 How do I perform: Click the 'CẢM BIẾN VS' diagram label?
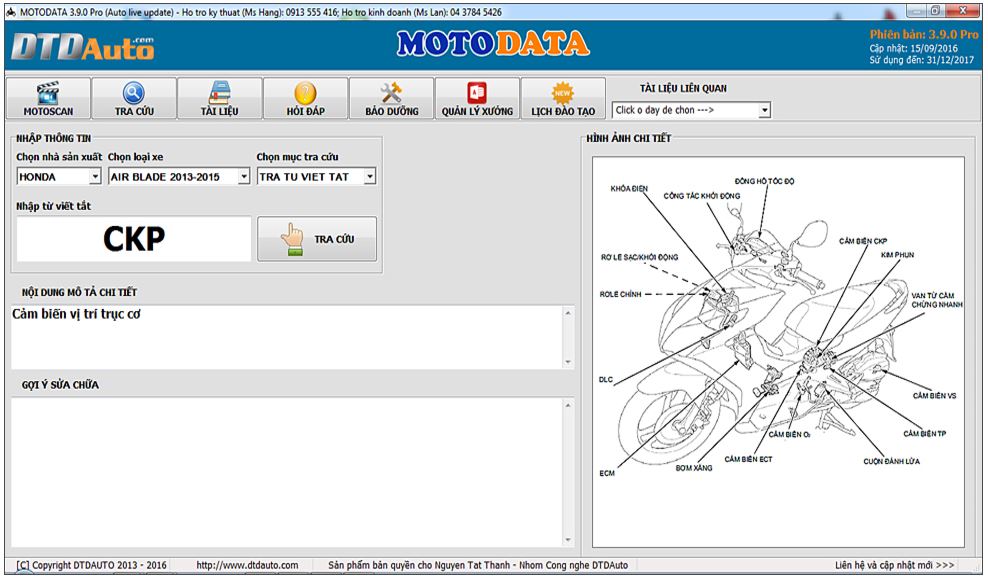point(934,396)
